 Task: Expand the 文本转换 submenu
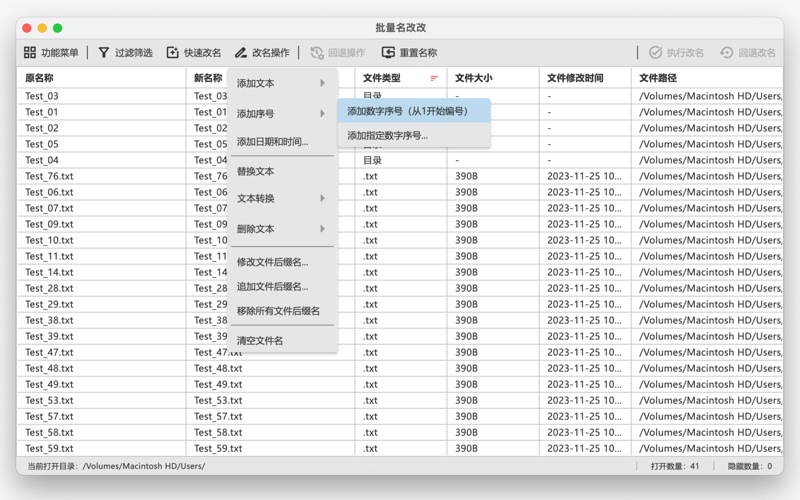[281, 199]
